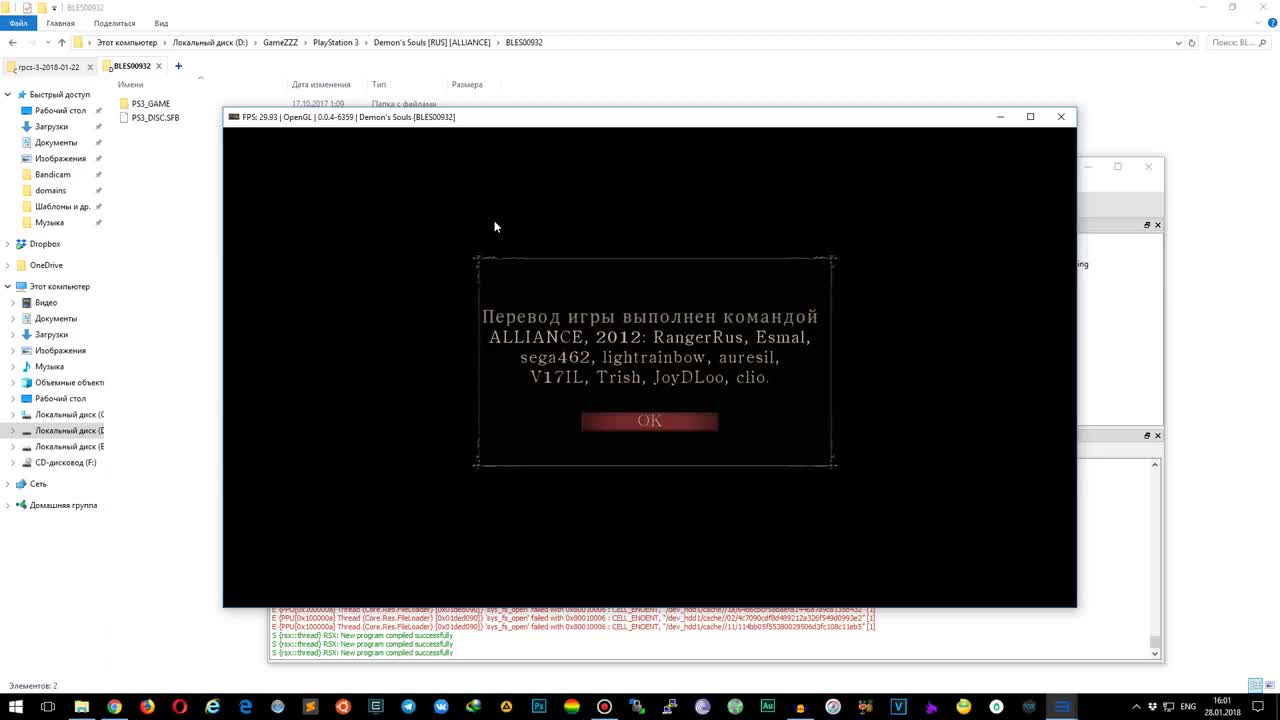Add a new Explorer tab with plus

pyautogui.click(x=178, y=66)
